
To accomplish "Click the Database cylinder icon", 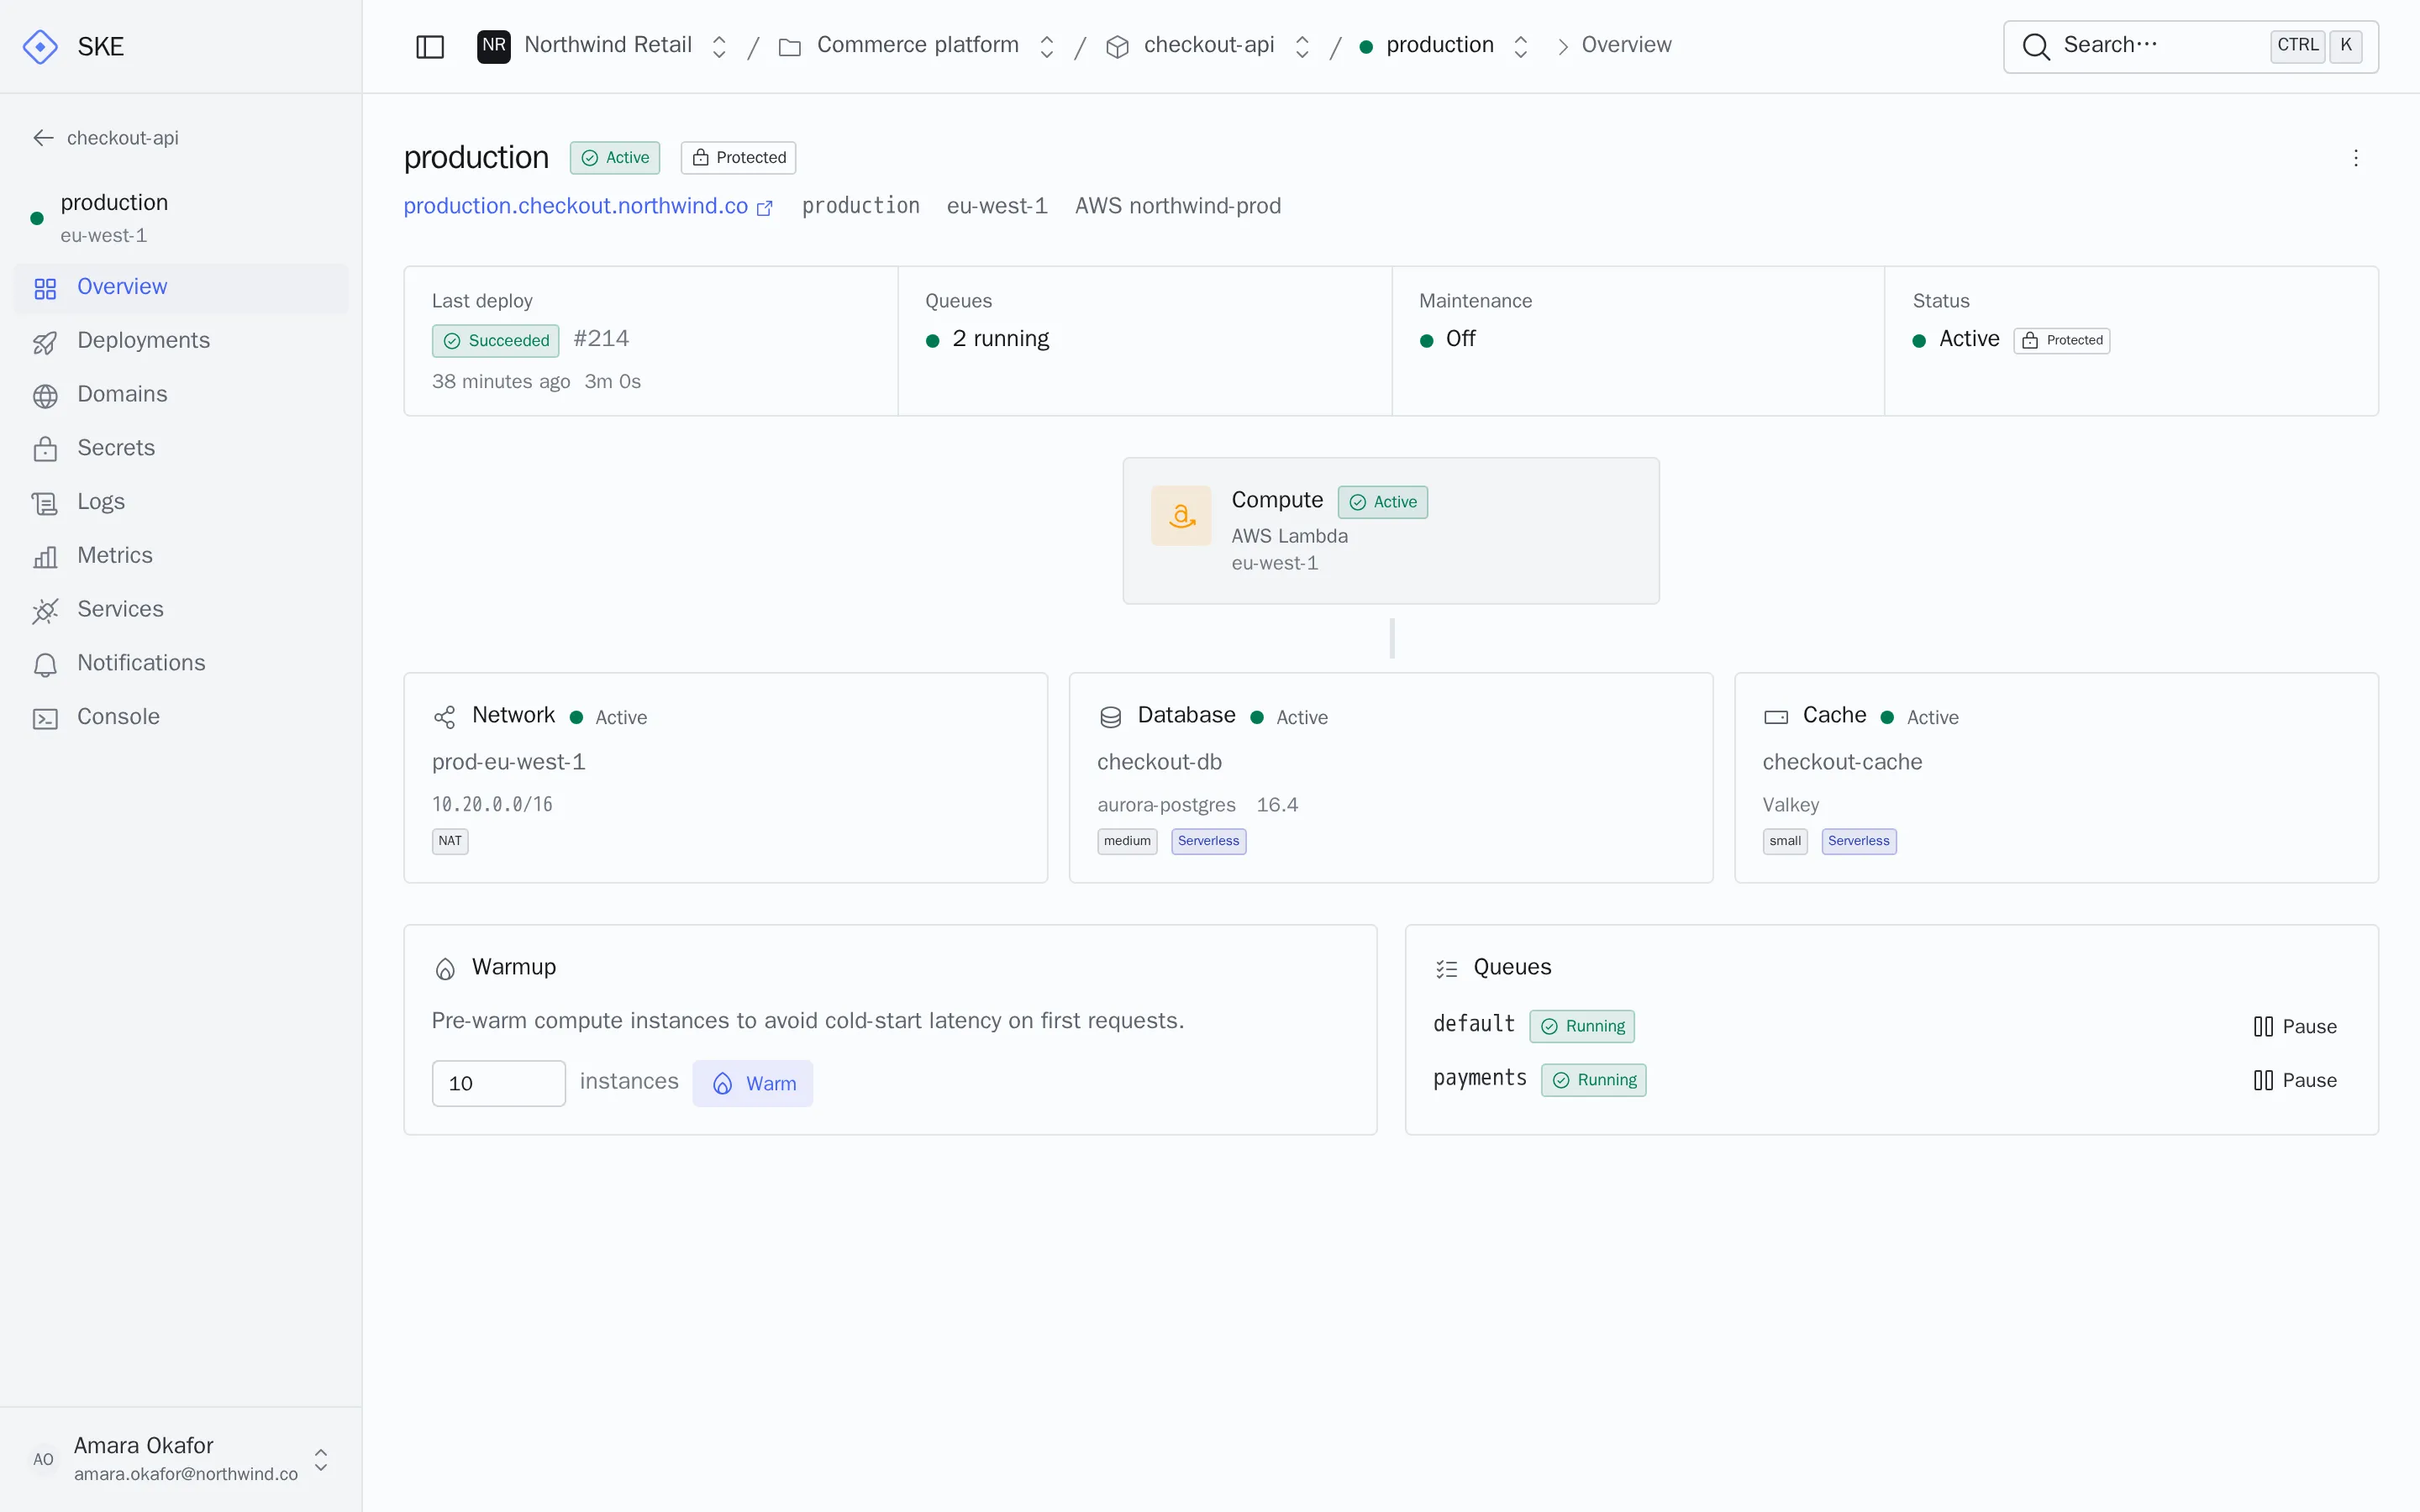I will tap(1110, 717).
